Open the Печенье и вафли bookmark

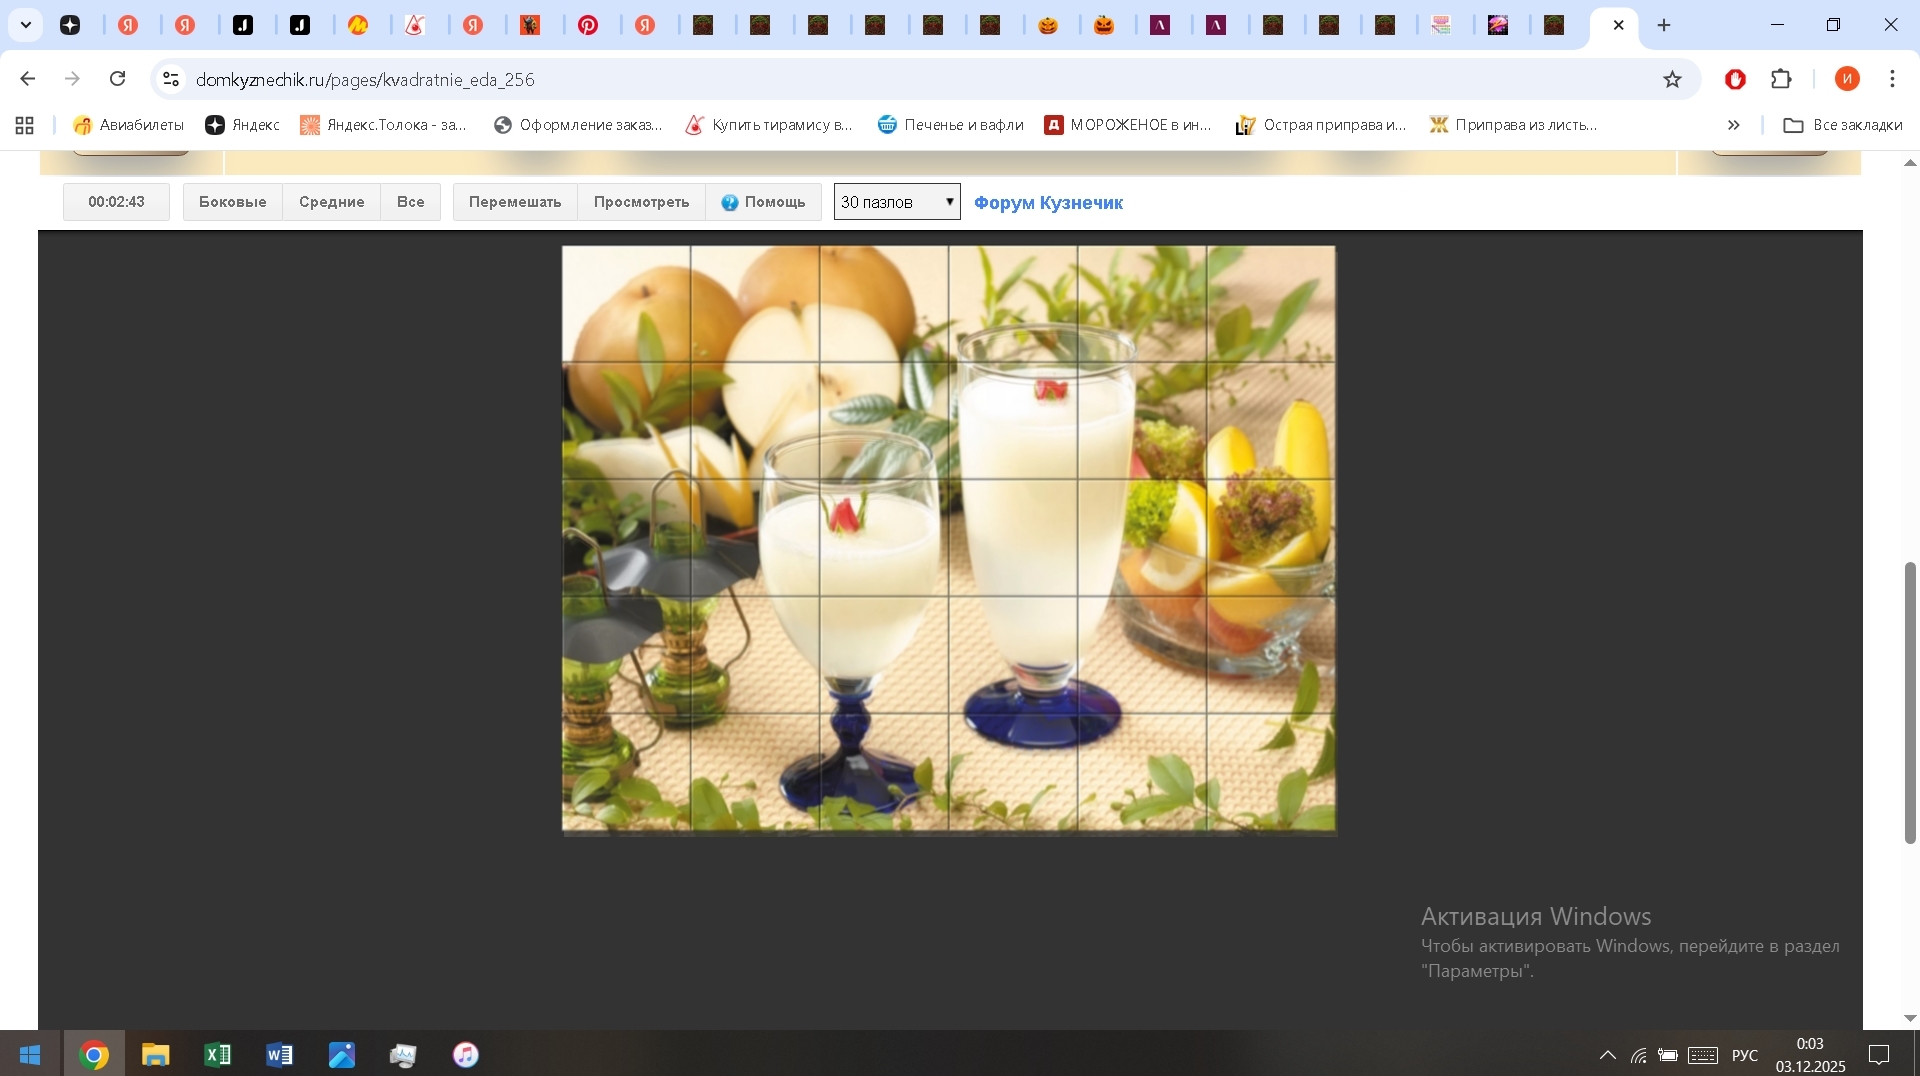(x=951, y=125)
